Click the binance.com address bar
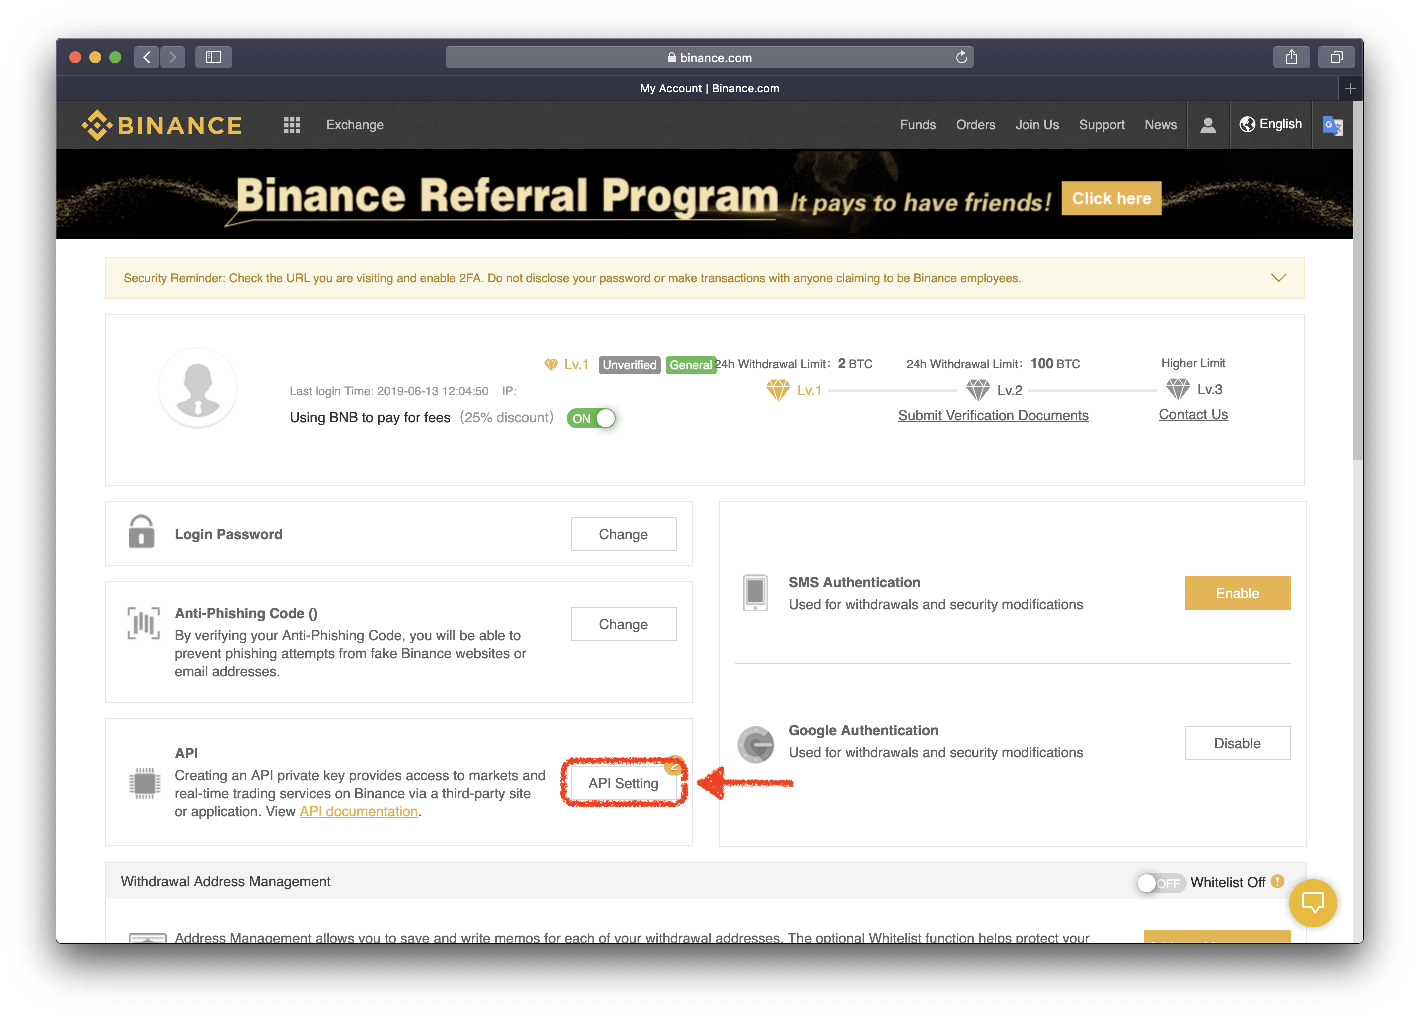 coord(710,57)
